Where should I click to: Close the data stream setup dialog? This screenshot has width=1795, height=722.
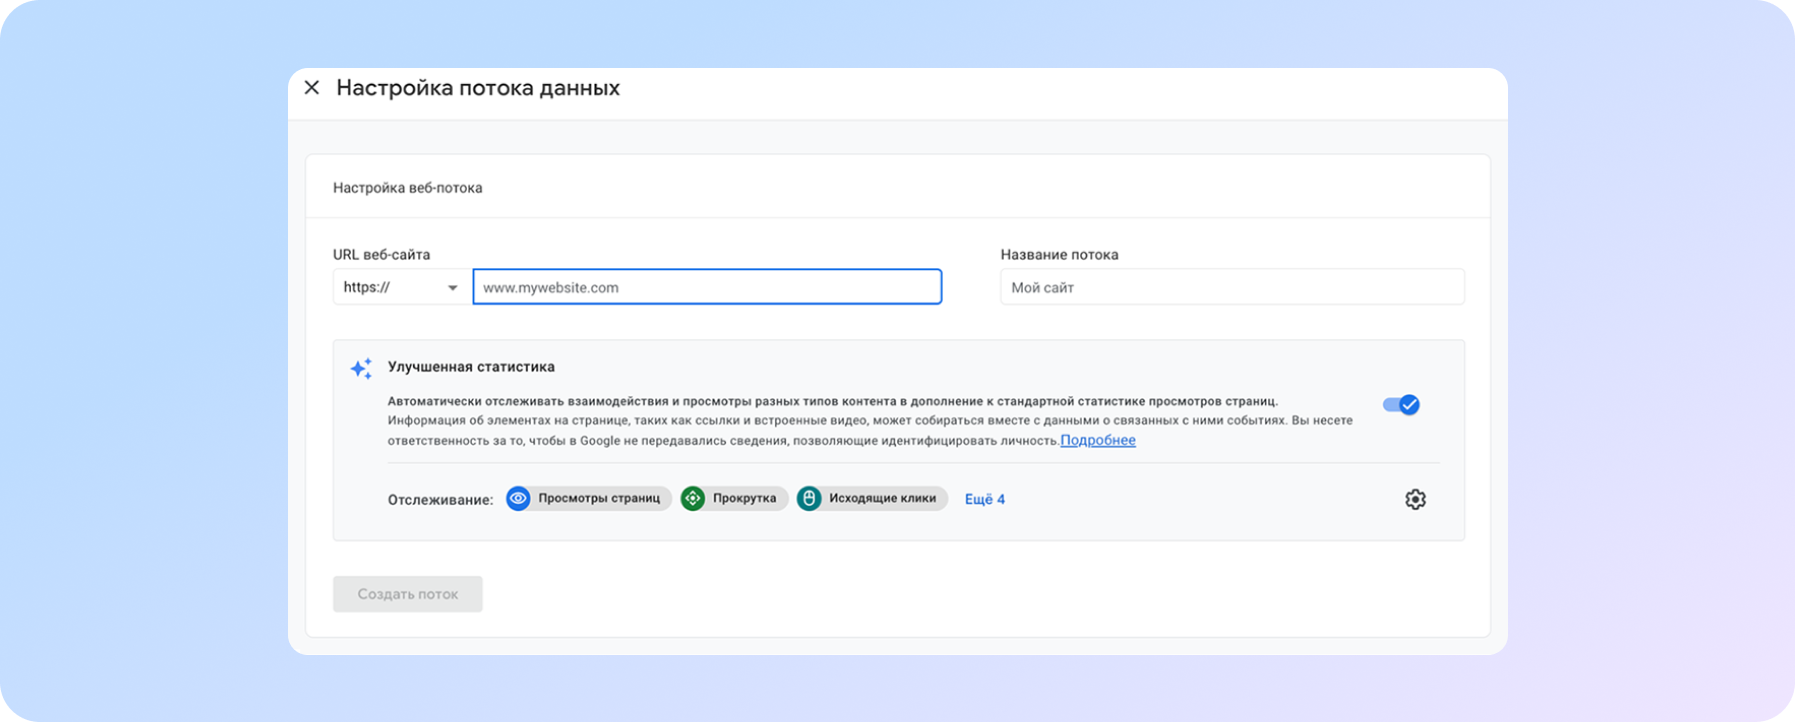(312, 88)
